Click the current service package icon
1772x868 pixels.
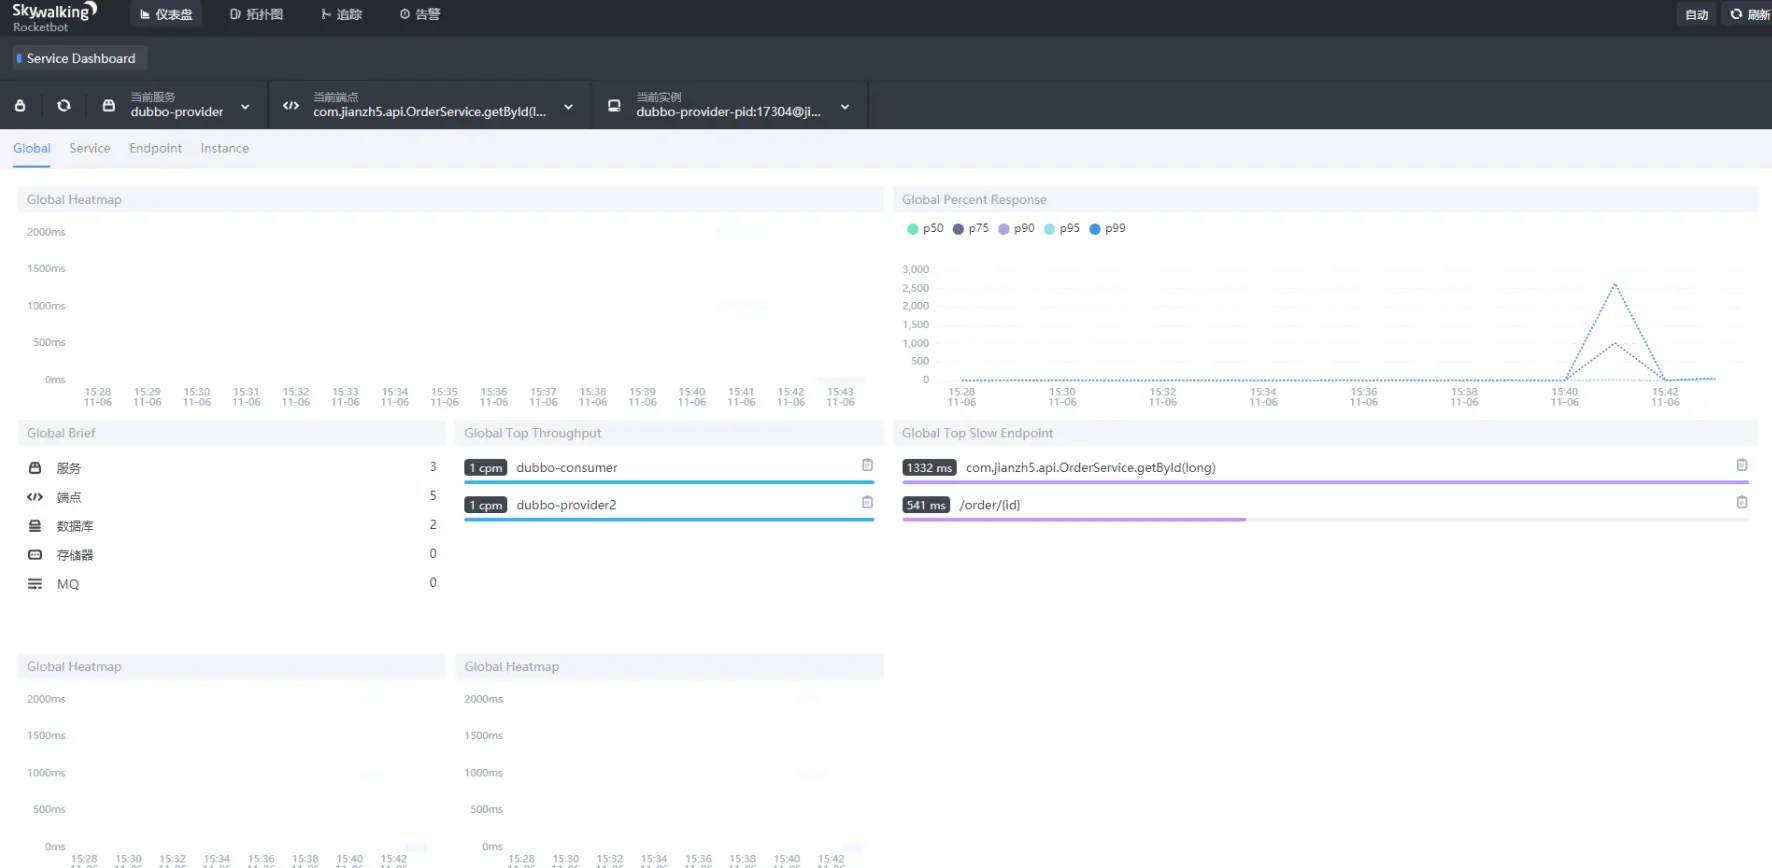tap(109, 105)
